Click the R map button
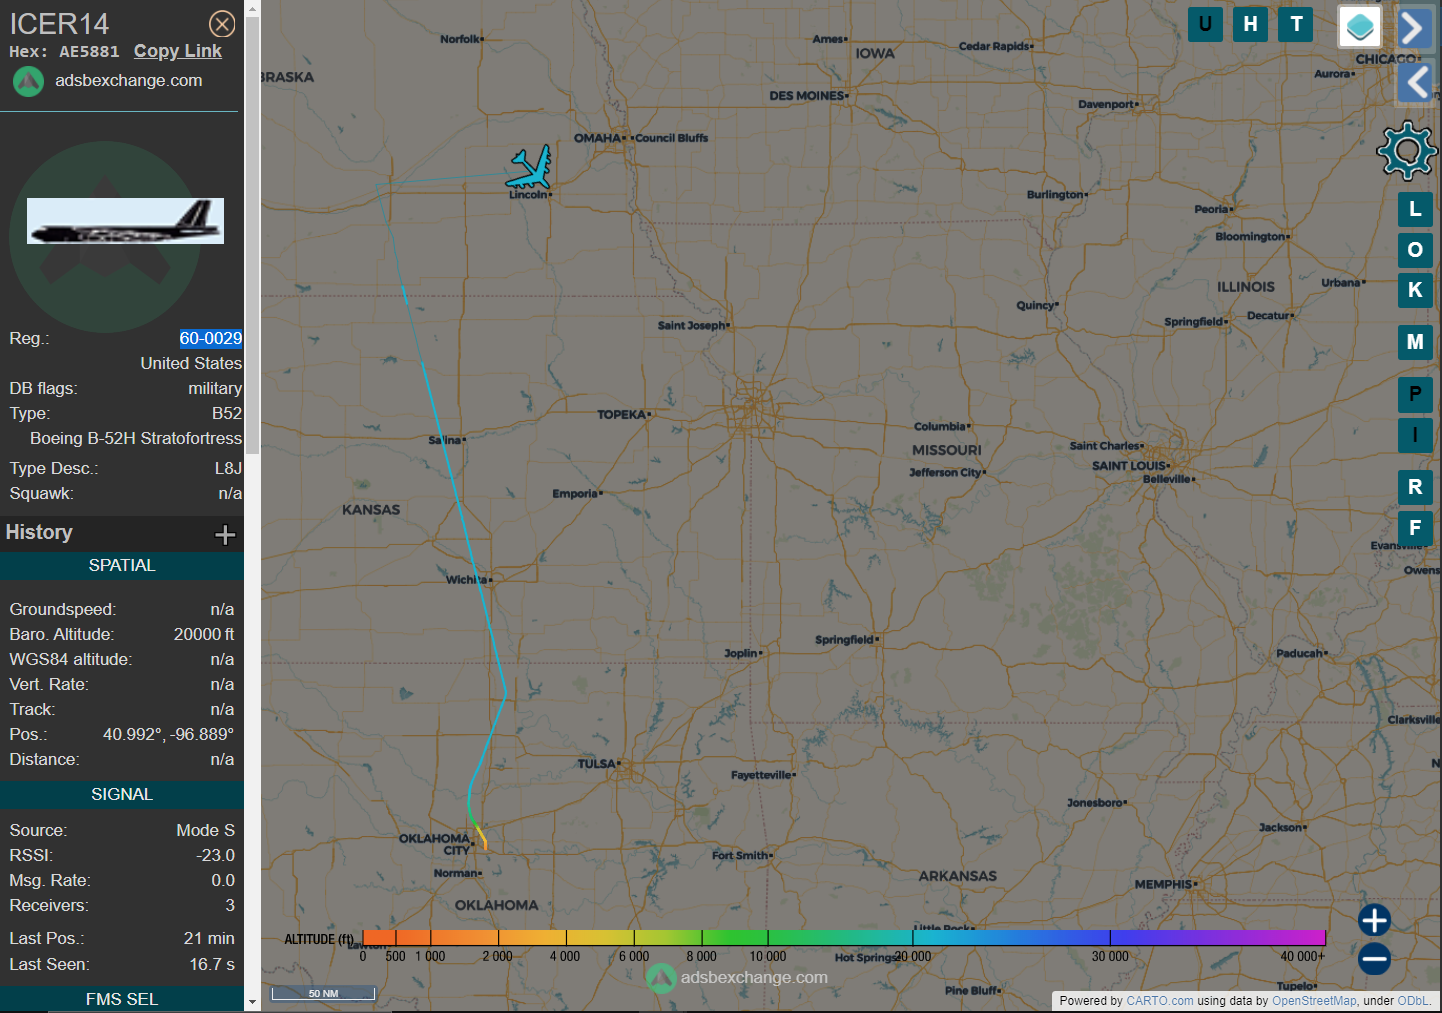 coord(1415,487)
